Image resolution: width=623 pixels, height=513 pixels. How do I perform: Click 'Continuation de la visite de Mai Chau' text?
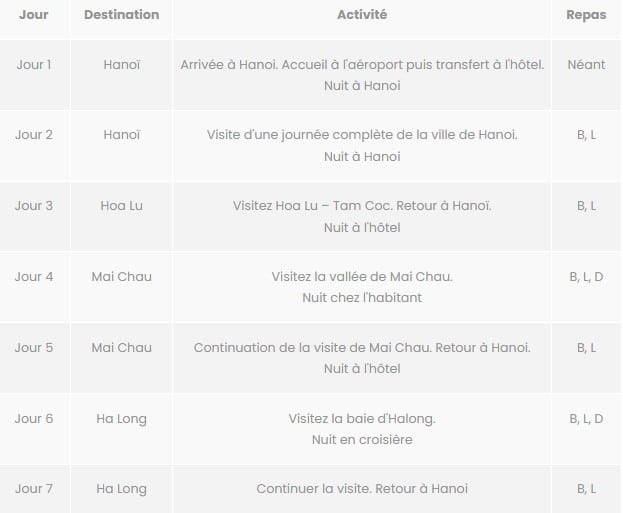point(312,348)
